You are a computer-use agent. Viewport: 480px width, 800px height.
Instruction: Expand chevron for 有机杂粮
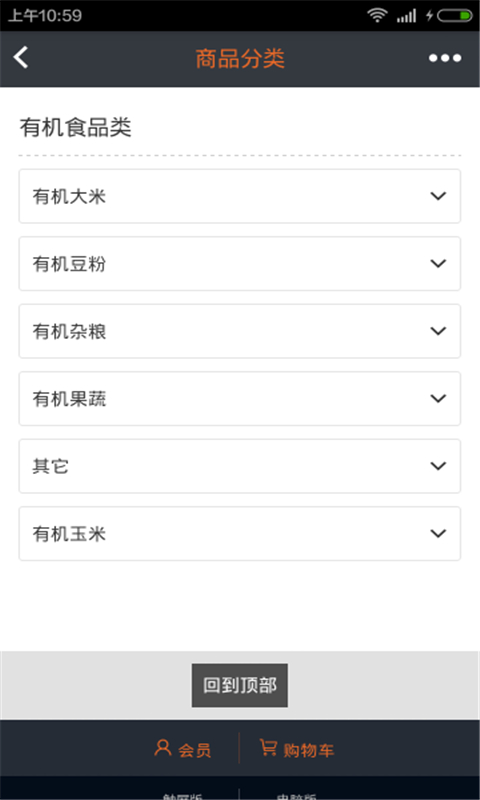pyautogui.click(x=438, y=331)
